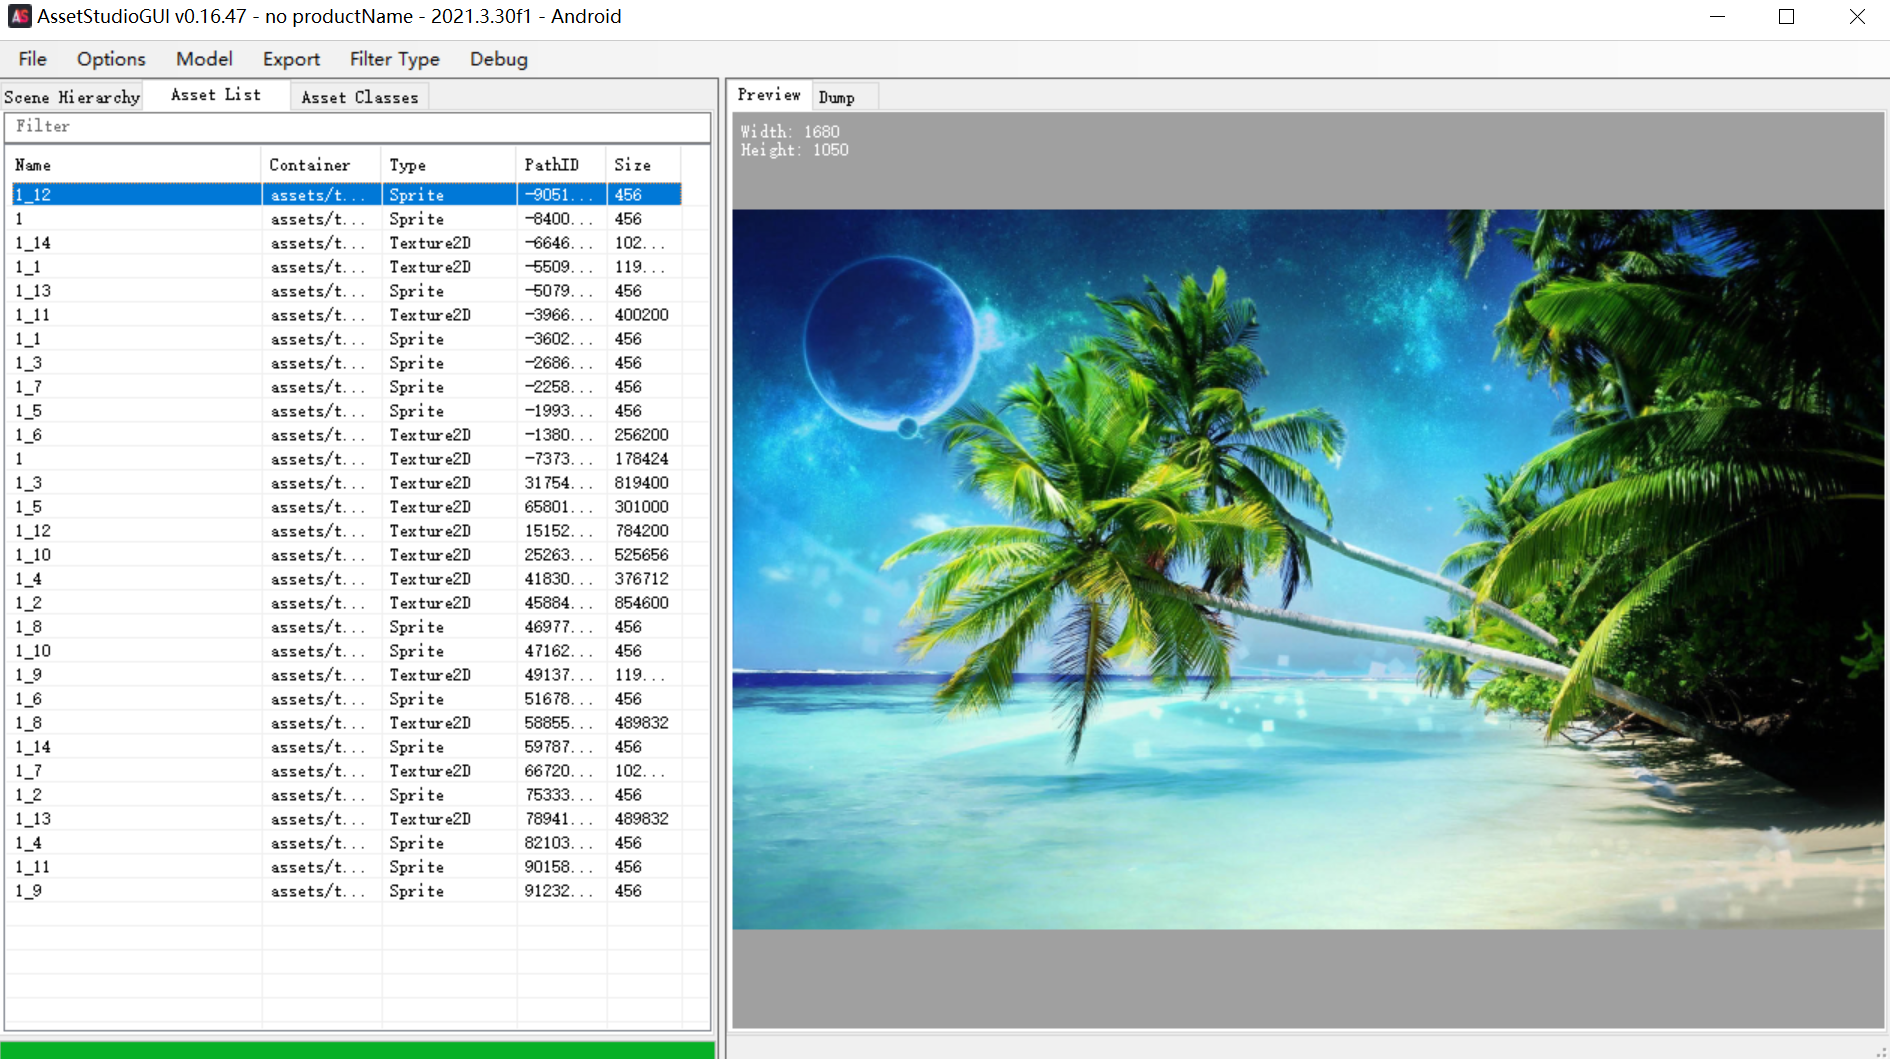This screenshot has height=1059, width=1890.
Task: Select the 1_2 Texture2D row sized 854600
Action: click(x=346, y=603)
